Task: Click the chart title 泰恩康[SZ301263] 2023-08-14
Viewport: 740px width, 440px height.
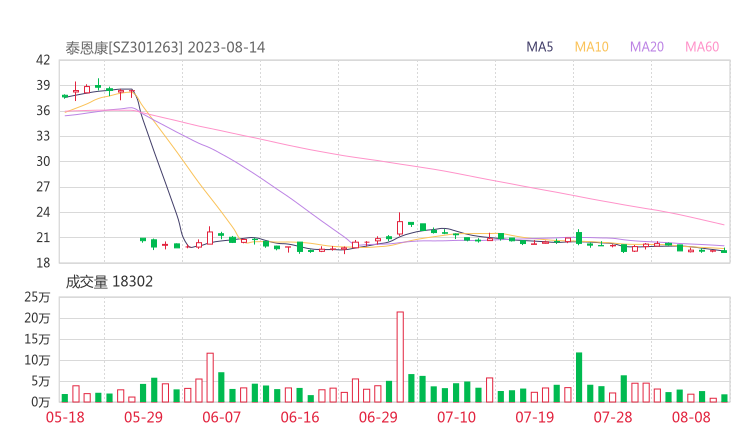Action: [x=165, y=48]
